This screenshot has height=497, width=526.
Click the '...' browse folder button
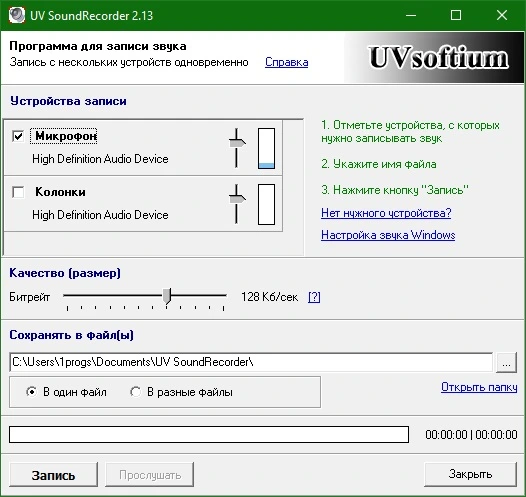pyautogui.click(x=506, y=362)
